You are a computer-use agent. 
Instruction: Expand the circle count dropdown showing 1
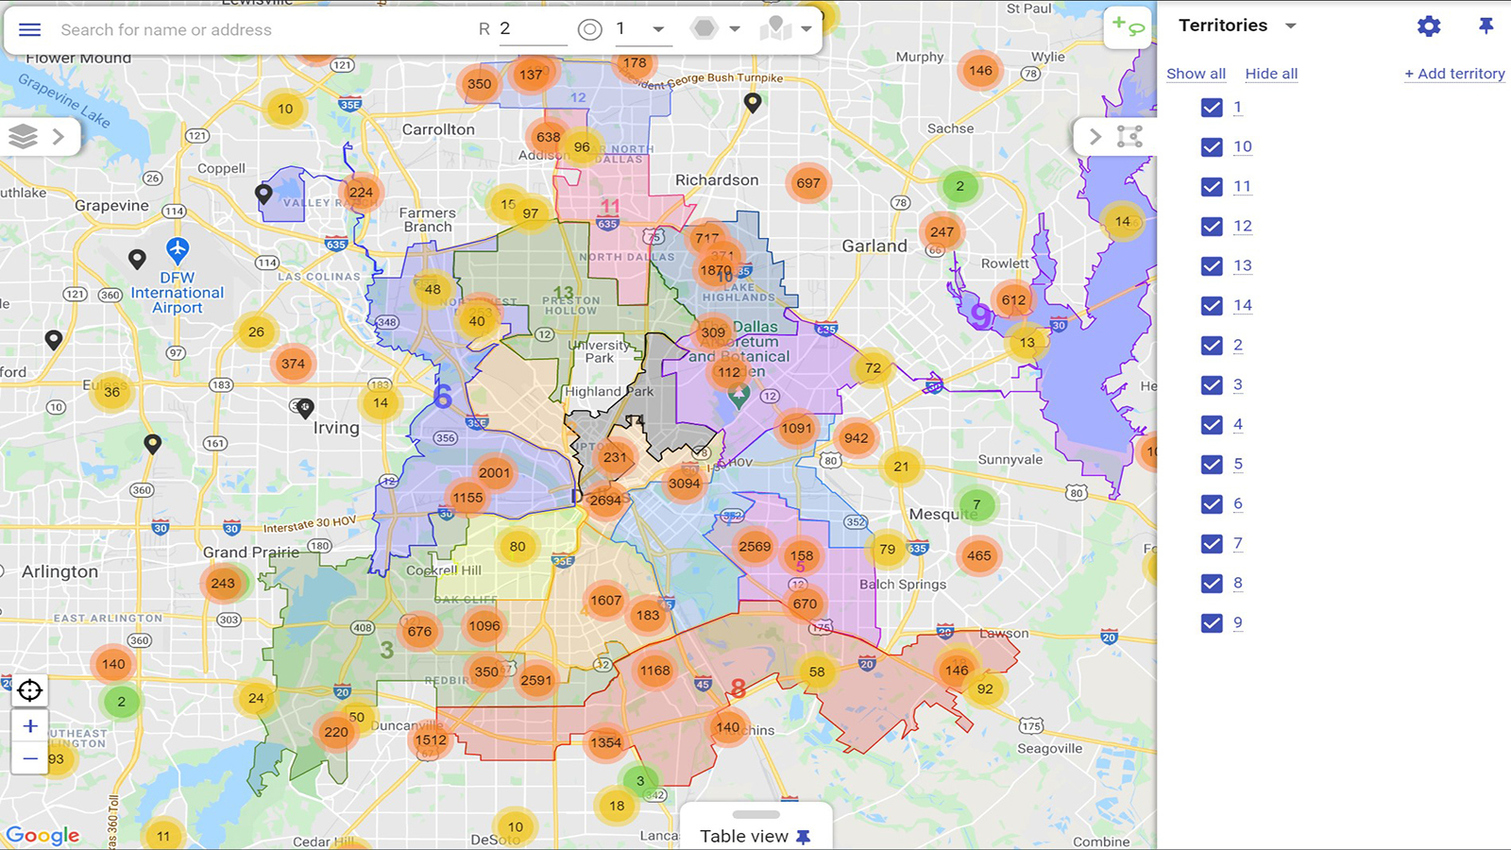[x=657, y=28]
